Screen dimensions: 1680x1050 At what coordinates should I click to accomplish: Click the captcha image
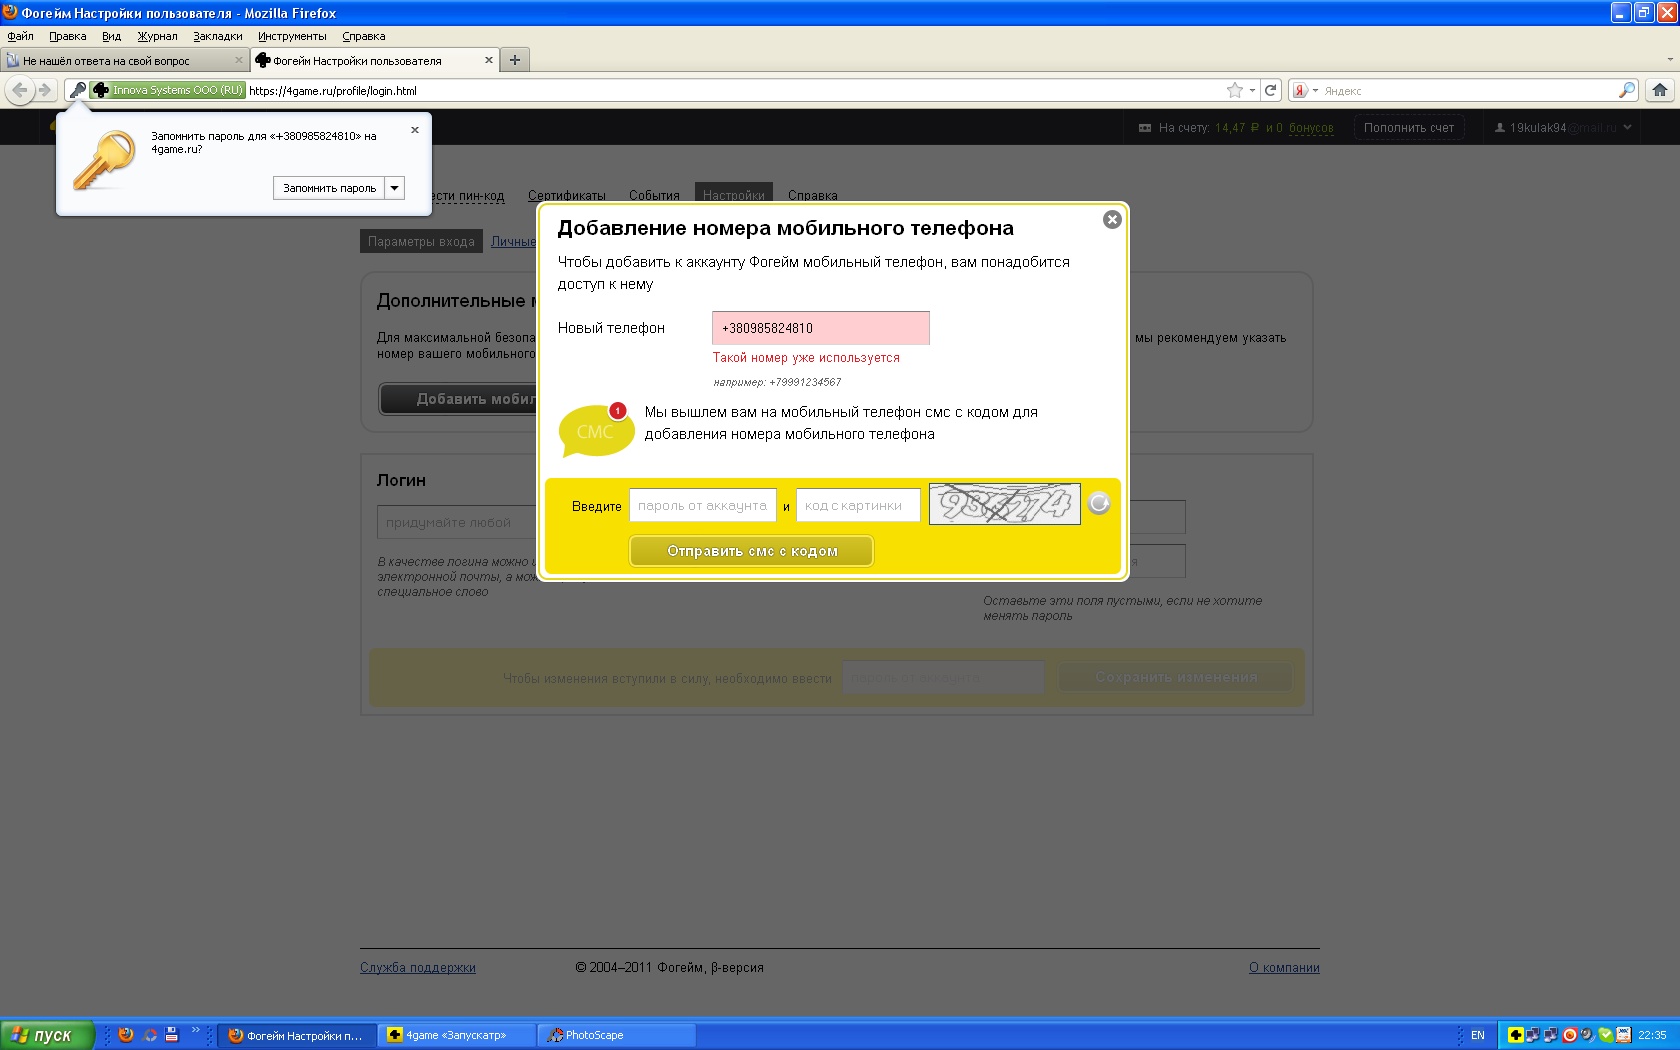point(1005,504)
